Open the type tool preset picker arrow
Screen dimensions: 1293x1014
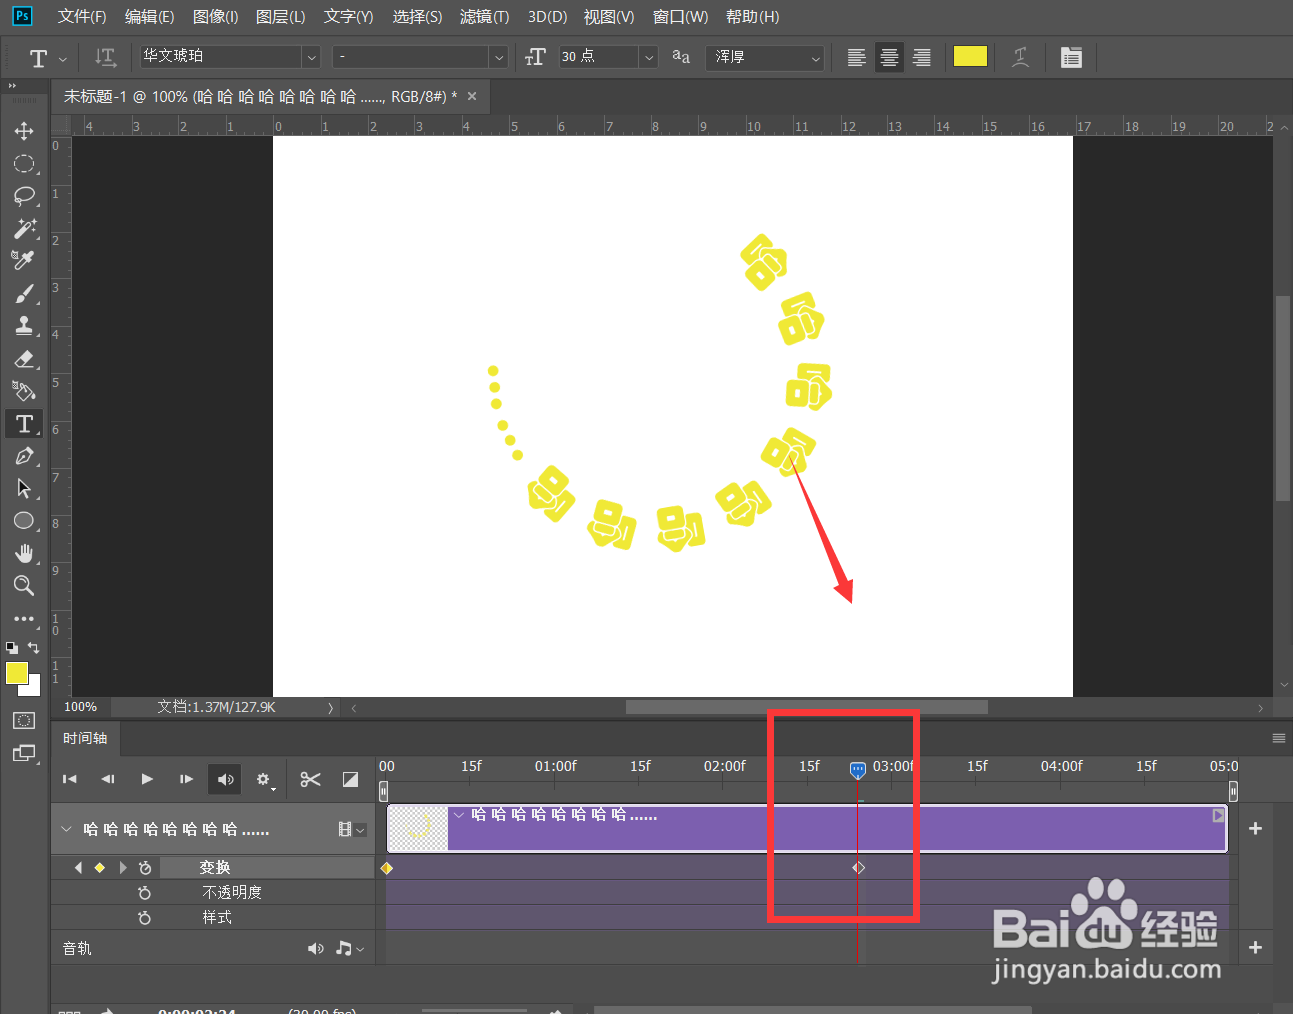[x=63, y=59]
